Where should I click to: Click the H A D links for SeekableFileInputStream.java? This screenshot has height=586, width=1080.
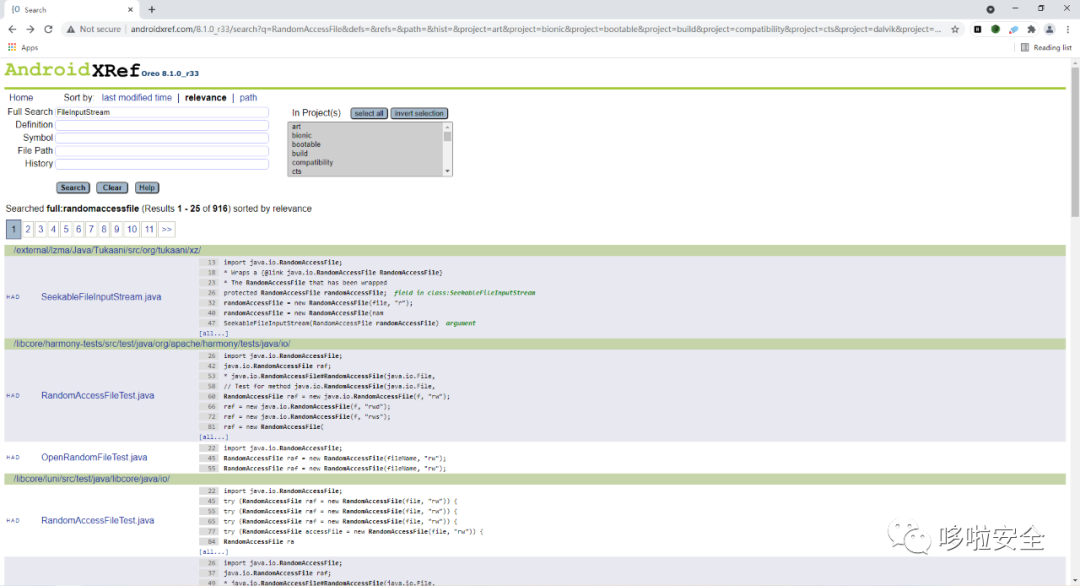(13, 297)
